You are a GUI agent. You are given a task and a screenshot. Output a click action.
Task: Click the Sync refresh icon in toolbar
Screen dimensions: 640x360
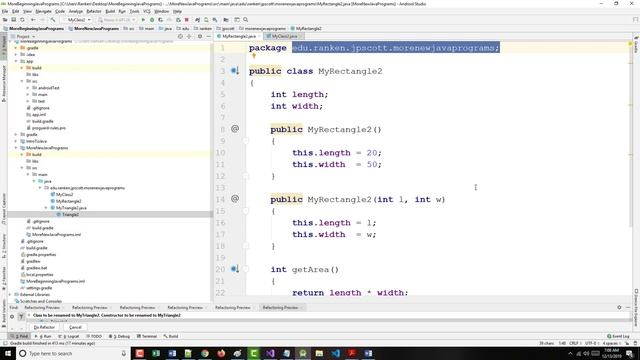click(22, 20)
